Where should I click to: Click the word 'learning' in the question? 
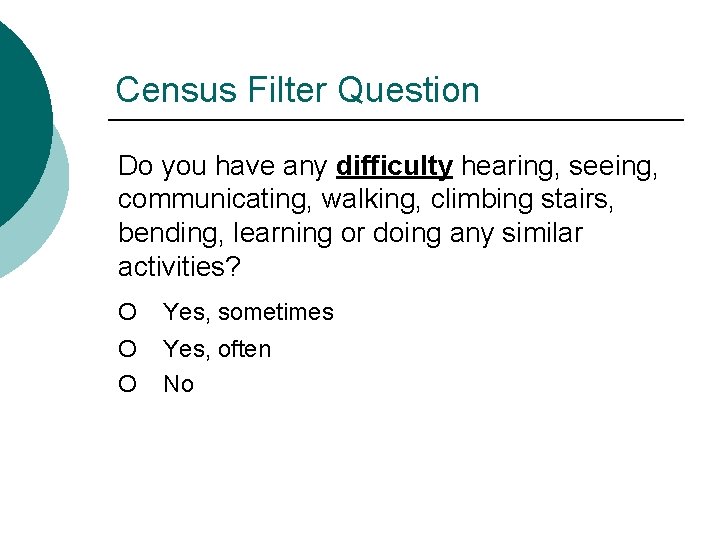(x=282, y=234)
